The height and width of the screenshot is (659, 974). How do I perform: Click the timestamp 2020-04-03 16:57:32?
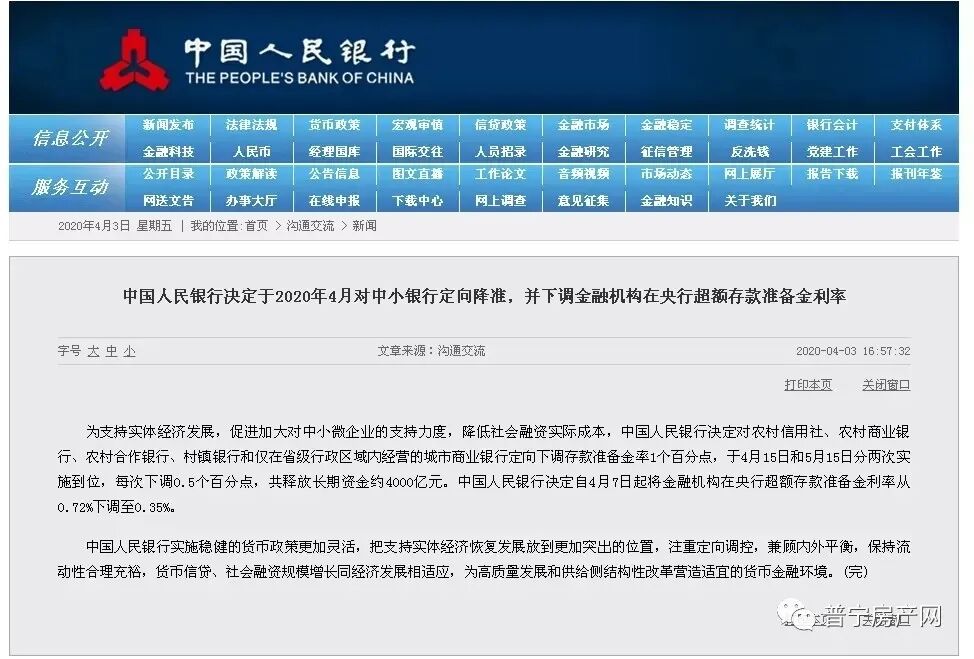(853, 352)
